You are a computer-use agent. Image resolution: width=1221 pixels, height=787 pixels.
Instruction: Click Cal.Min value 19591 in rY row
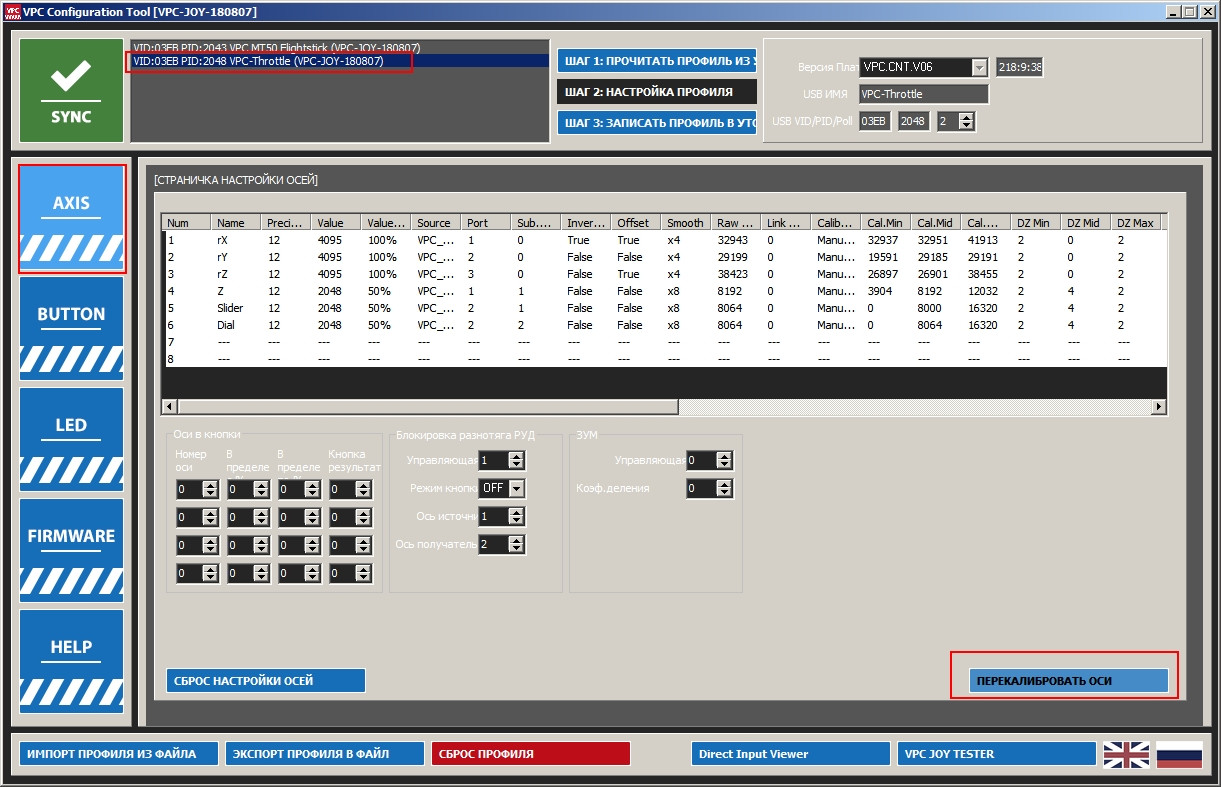883,257
